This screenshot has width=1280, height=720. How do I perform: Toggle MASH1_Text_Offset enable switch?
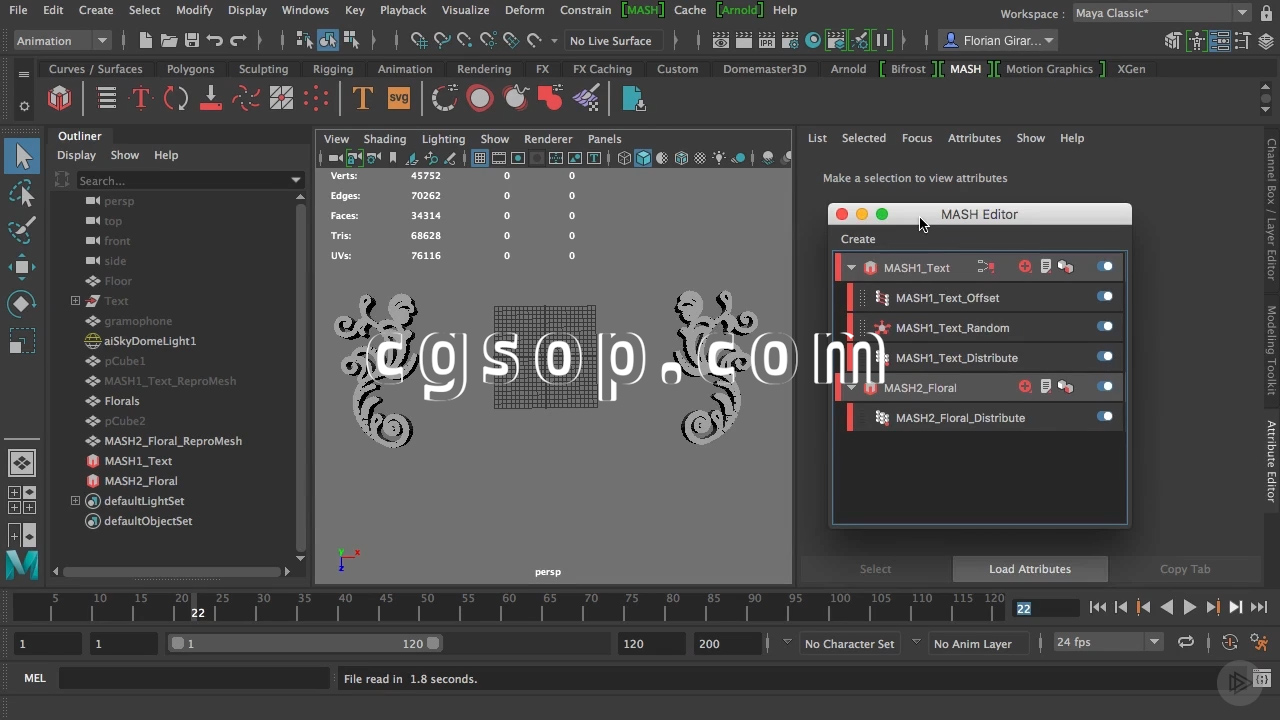[x=1105, y=297]
